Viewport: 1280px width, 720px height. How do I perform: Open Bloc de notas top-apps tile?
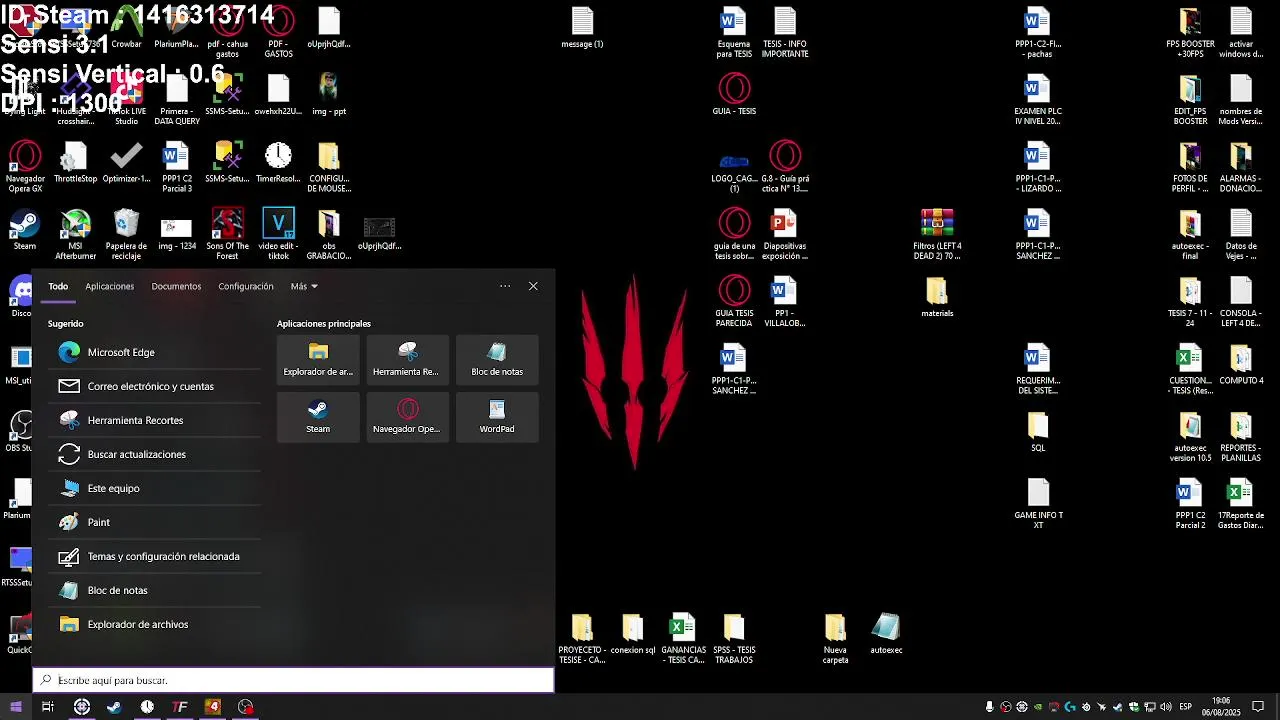497,360
